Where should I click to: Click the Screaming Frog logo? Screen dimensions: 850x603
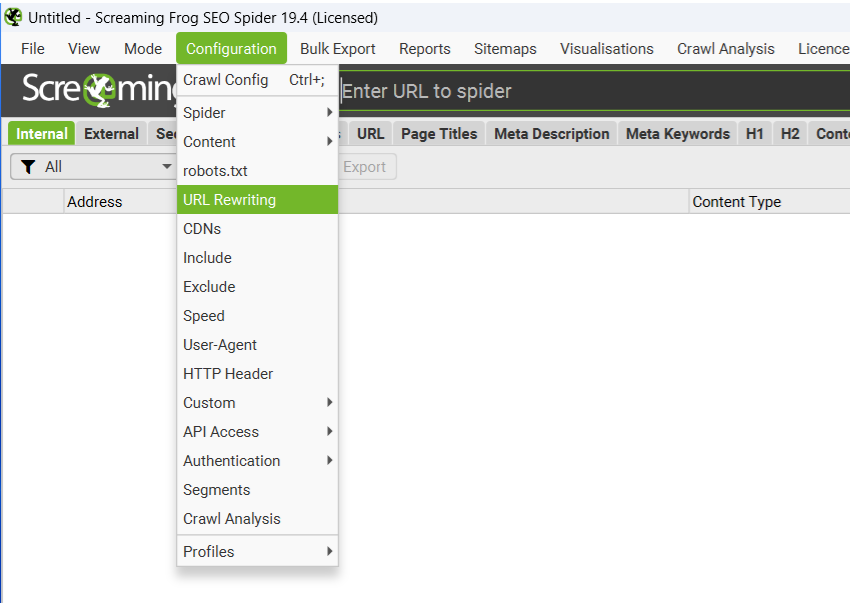tap(99, 89)
